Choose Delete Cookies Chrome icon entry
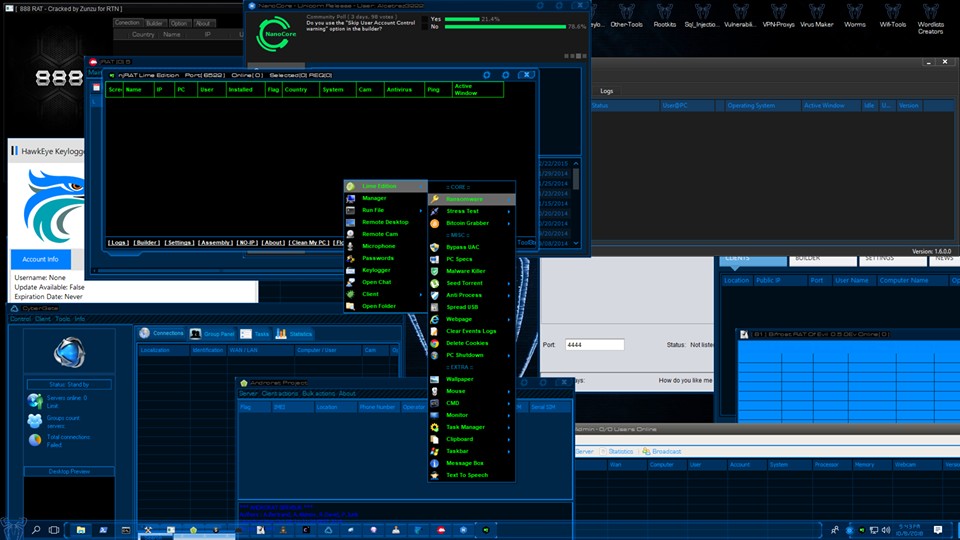 click(x=434, y=343)
